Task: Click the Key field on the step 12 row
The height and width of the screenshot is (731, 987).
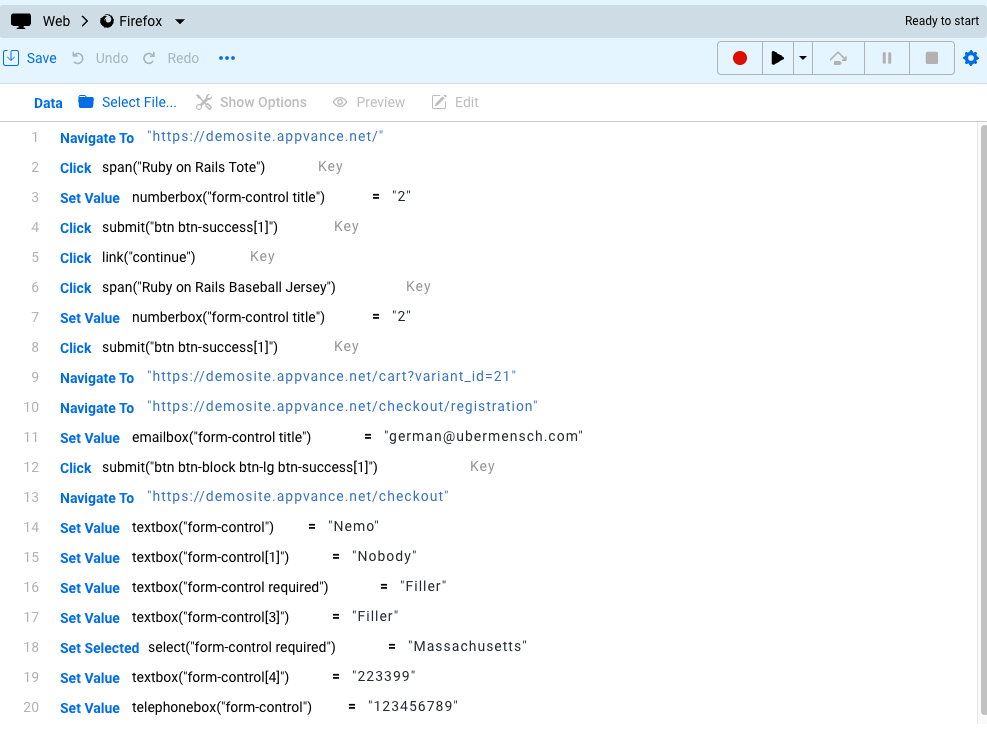Action: (482, 467)
